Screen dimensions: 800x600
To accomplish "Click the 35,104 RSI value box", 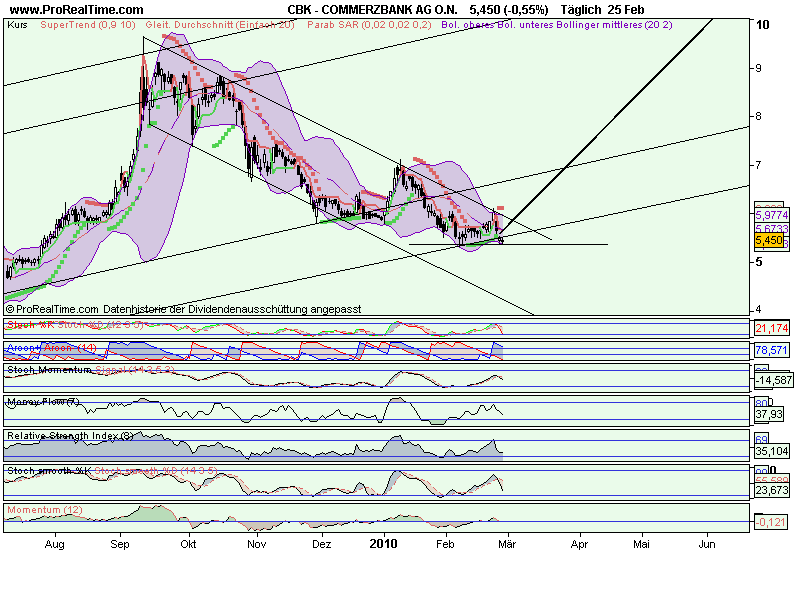I will [x=772, y=451].
